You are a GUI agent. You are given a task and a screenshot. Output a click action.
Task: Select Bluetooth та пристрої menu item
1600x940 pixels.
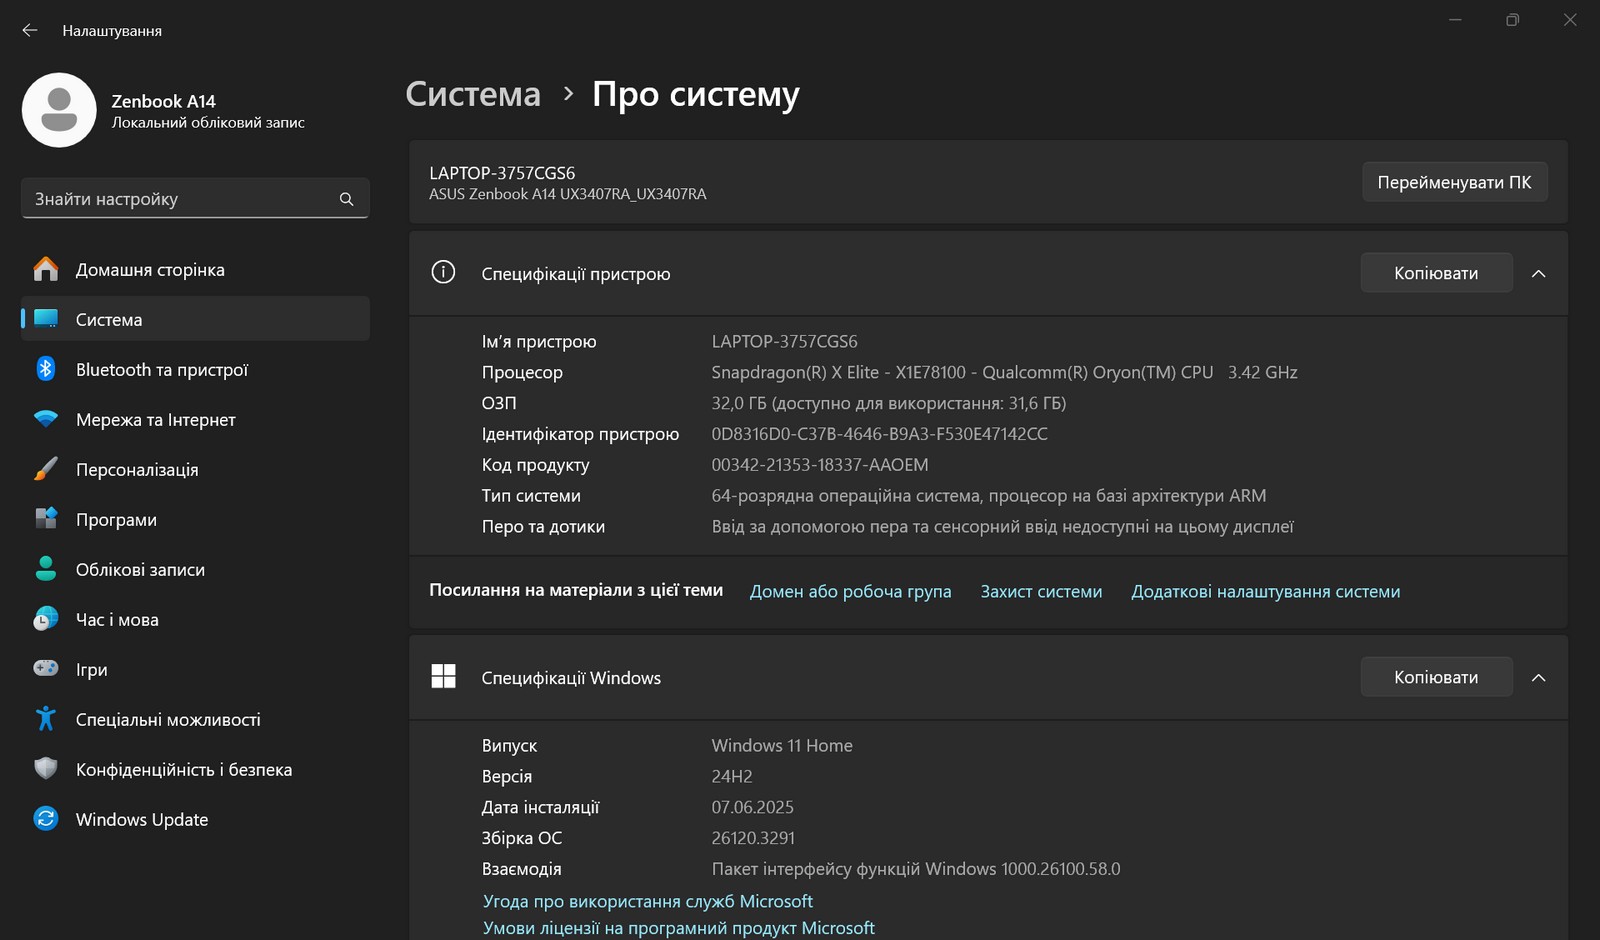195,369
